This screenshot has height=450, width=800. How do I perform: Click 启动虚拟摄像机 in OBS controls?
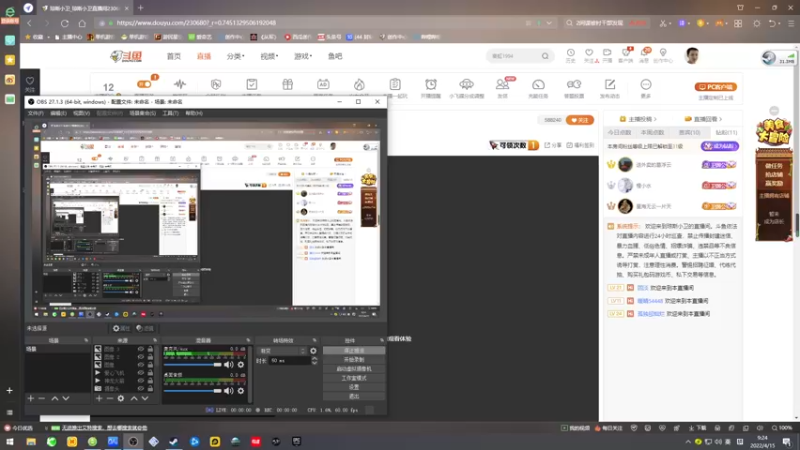[x=354, y=369]
